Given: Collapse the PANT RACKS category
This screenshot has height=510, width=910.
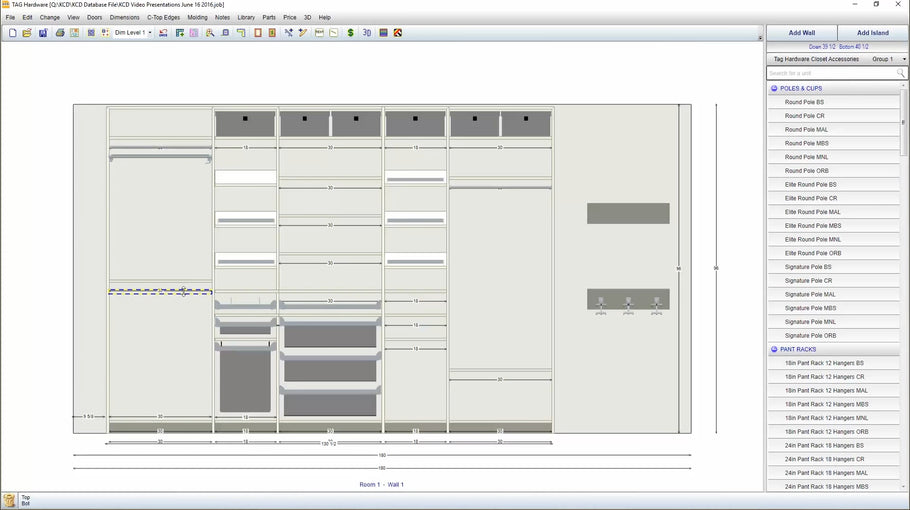Looking at the screenshot, I should (x=774, y=349).
